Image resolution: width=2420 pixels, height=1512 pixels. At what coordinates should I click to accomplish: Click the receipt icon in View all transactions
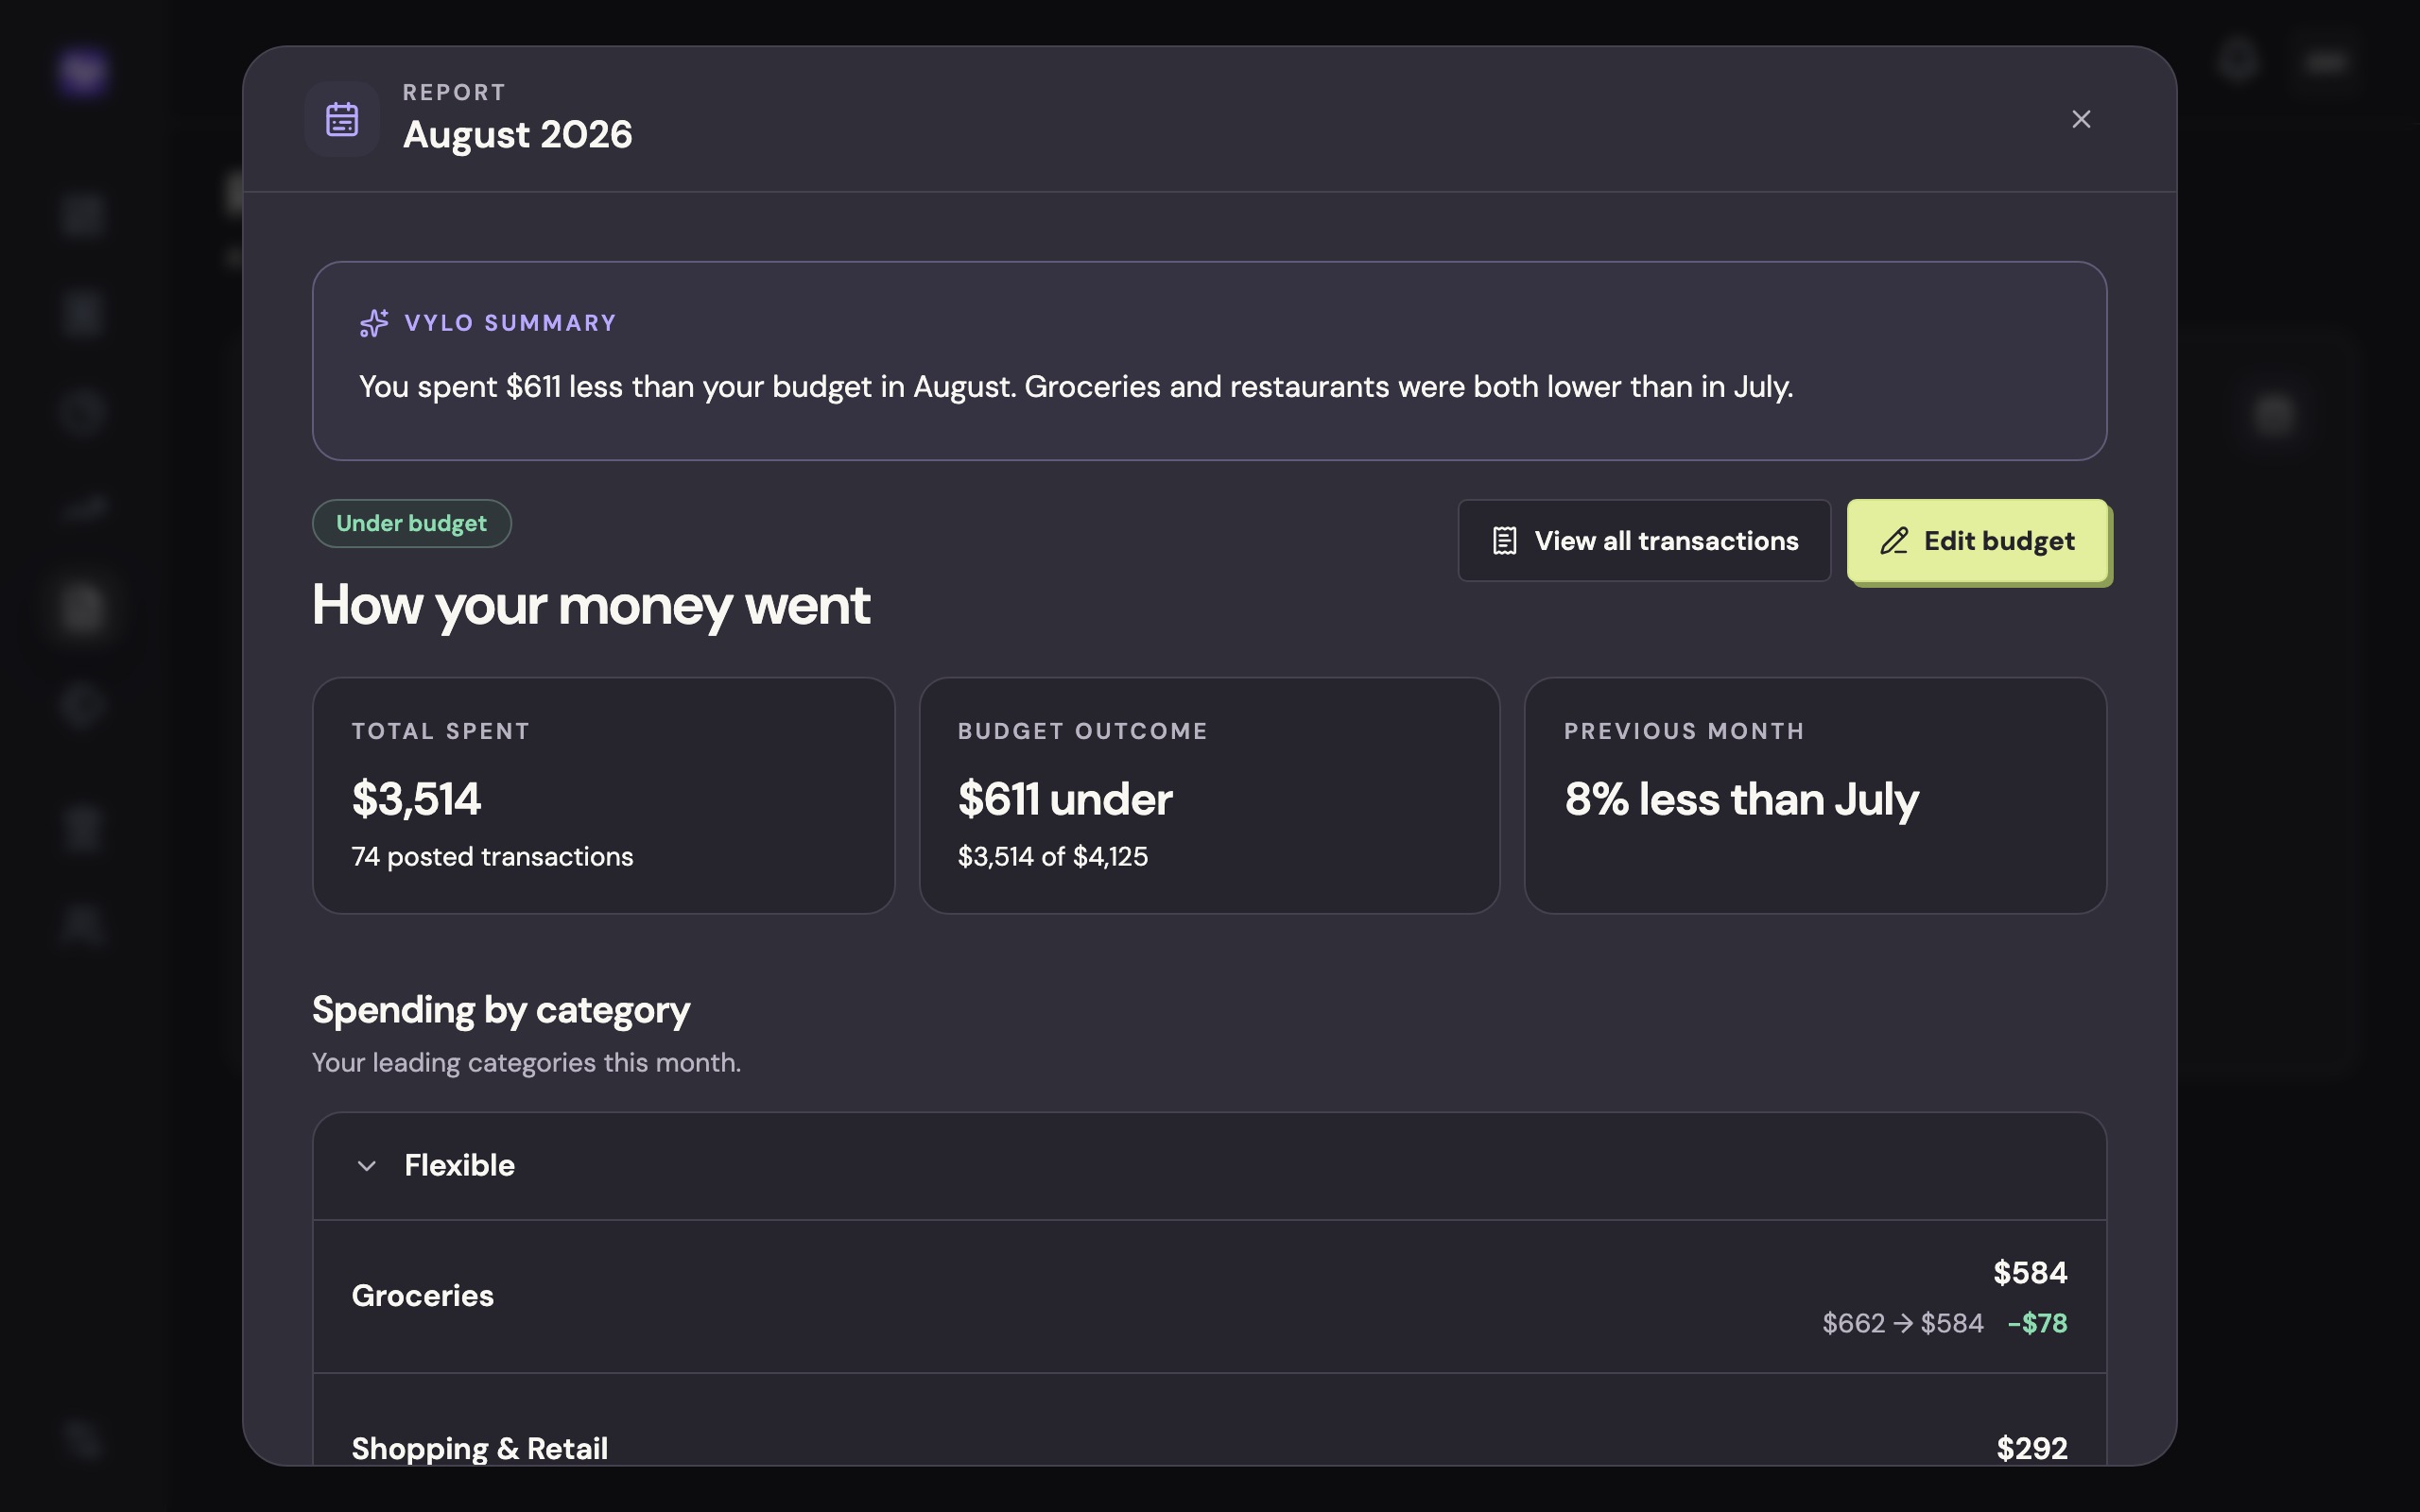pos(1505,541)
